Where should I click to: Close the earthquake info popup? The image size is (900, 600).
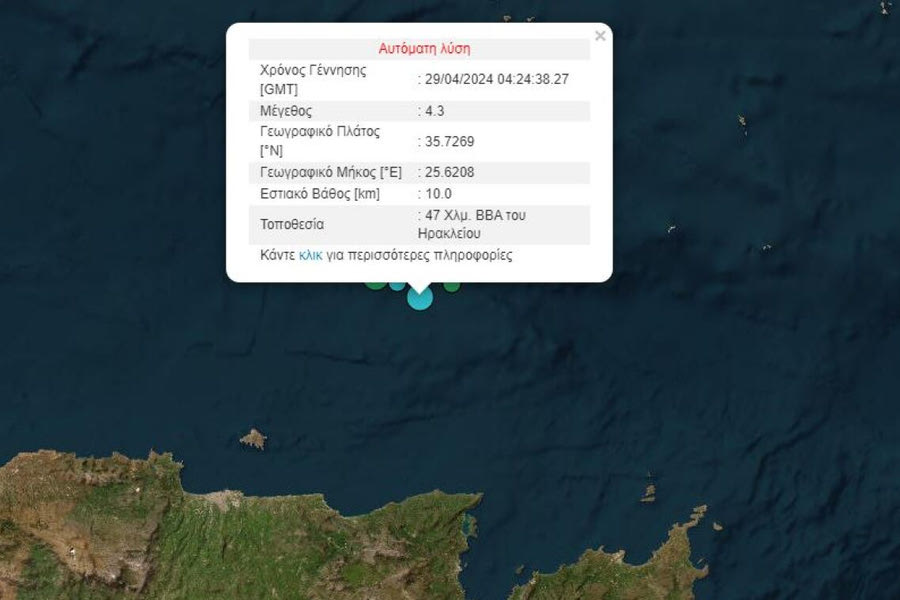coord(600,36)
